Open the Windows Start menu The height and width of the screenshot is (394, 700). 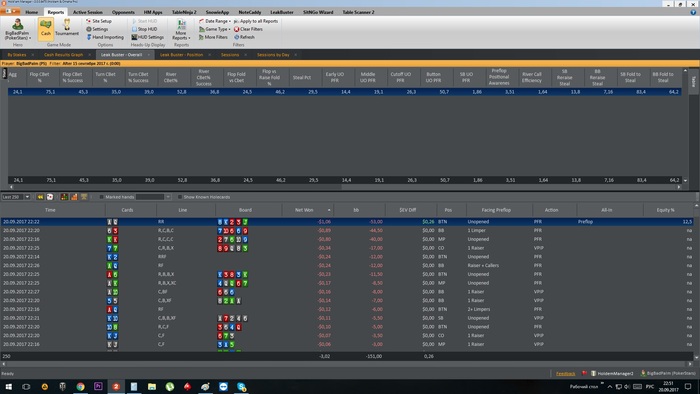[x=8, y=387]
